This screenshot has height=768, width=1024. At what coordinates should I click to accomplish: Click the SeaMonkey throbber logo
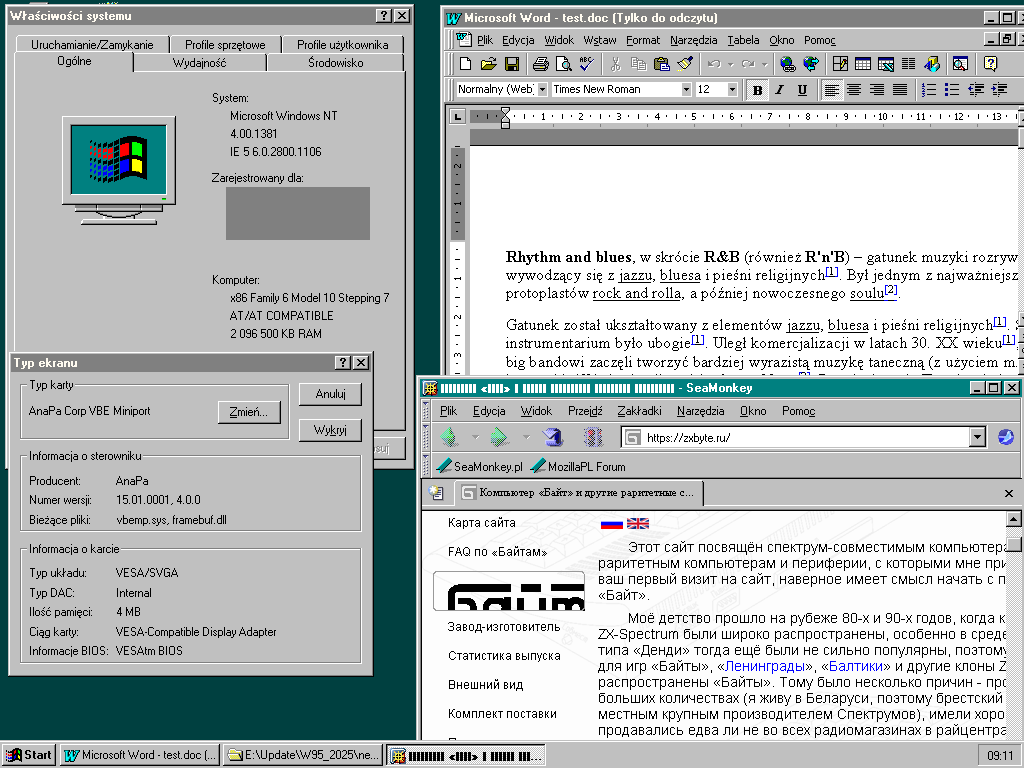tap(1006, 436)
